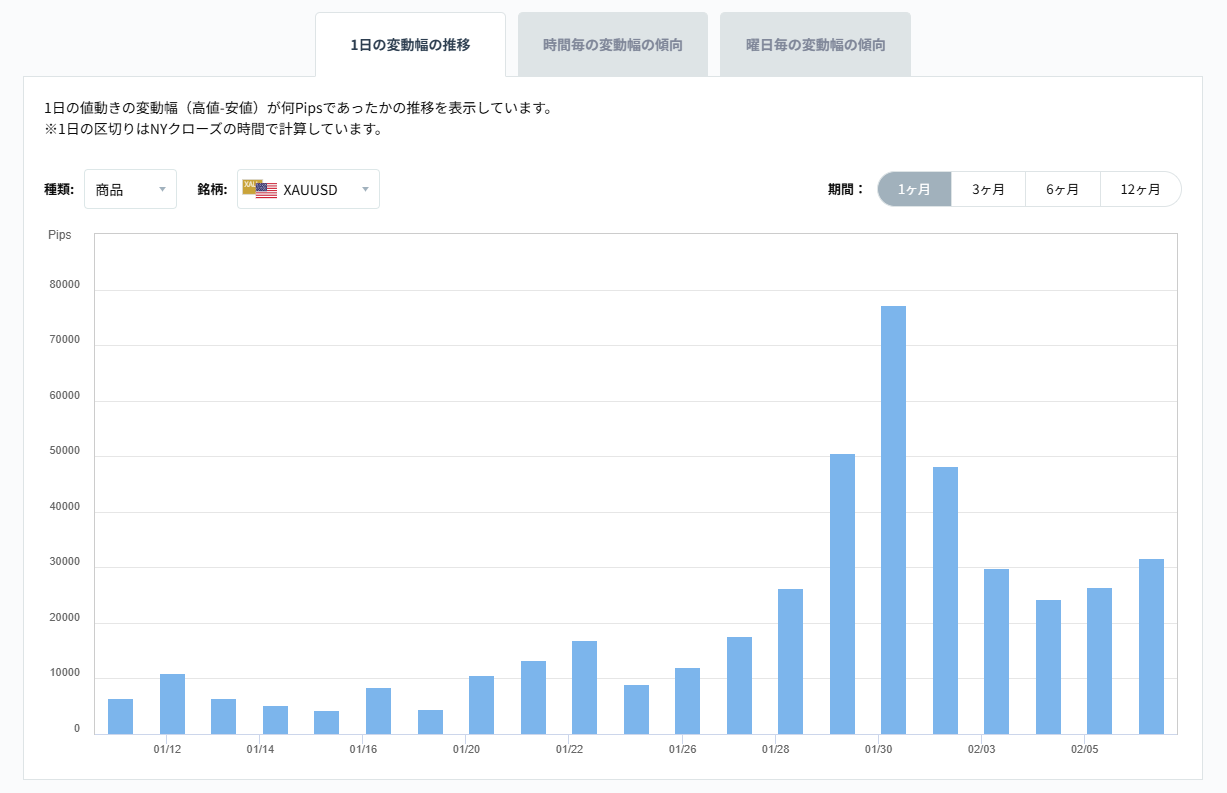Select the active 1日の変動幅の推移 tab

[x=410, y=44]
